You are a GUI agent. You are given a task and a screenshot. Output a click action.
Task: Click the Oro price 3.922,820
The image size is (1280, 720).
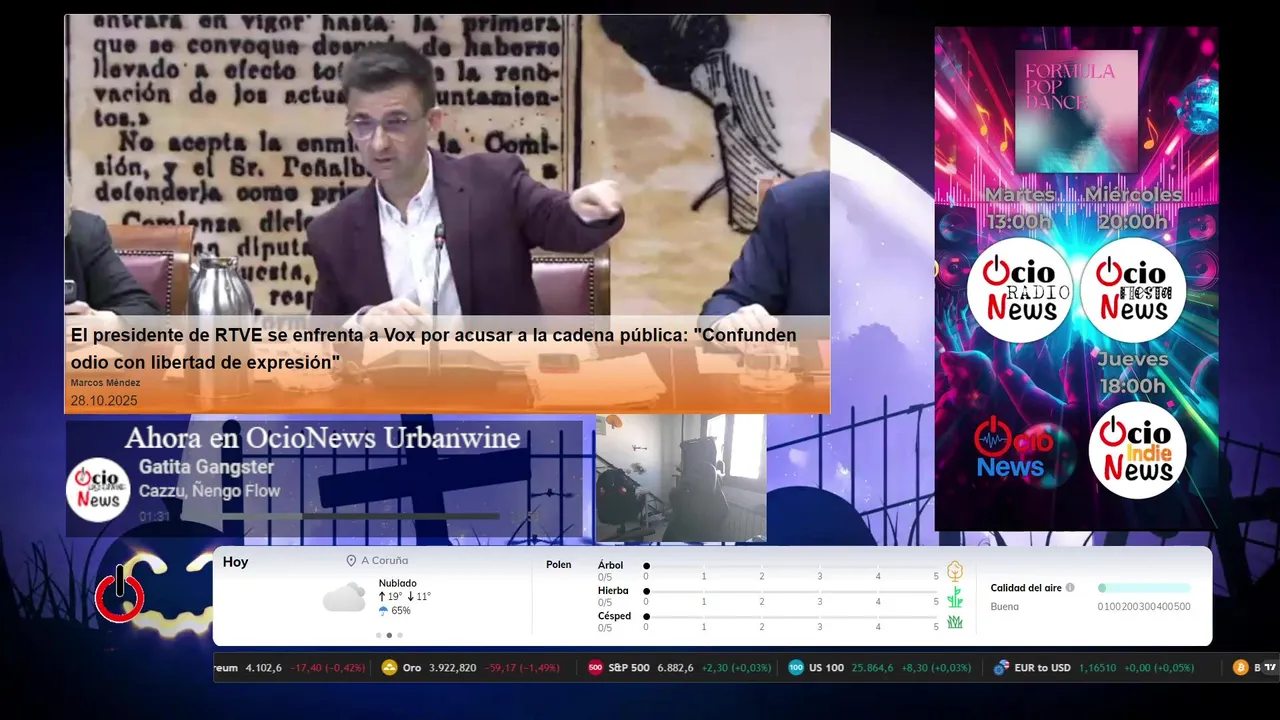coord(453,668)
